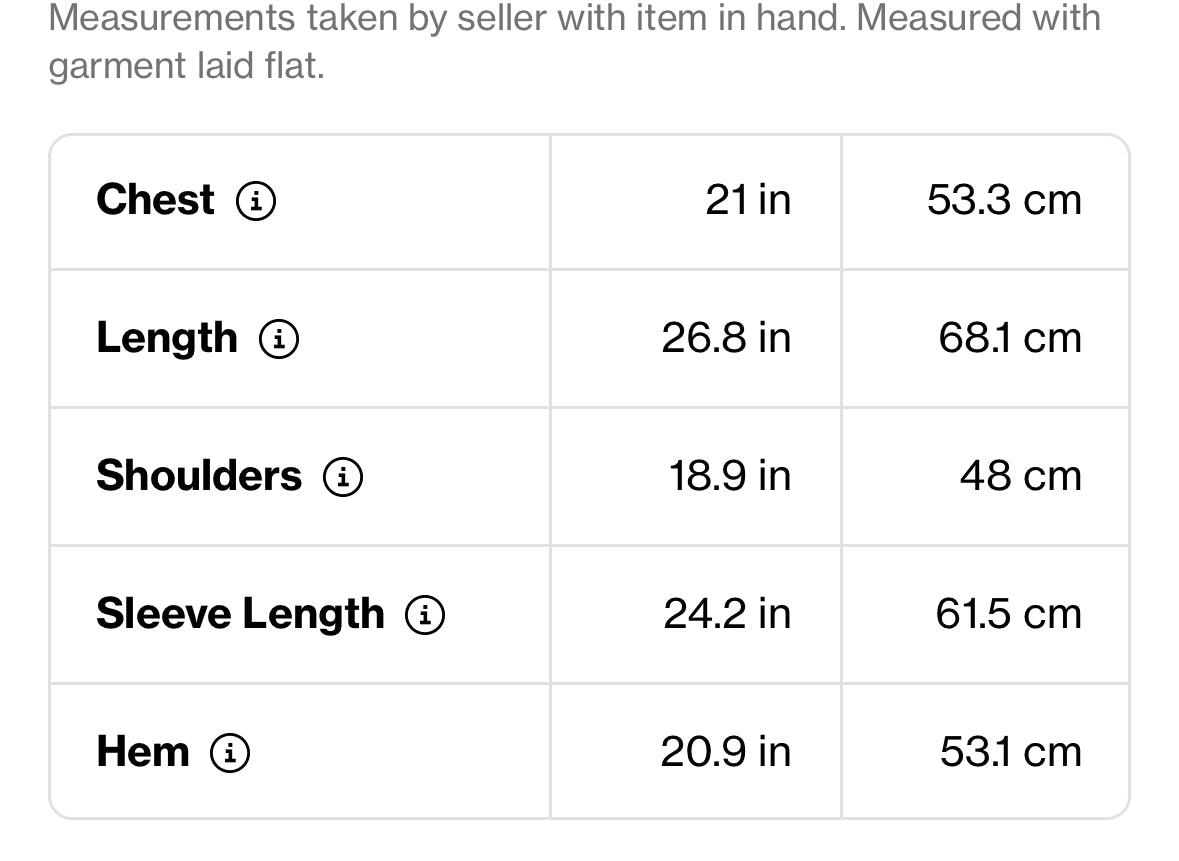This screenshot has width=1179, height=861.
Task: Click the 61.5 cm sleeve value
Action: tap(1009, 614)
